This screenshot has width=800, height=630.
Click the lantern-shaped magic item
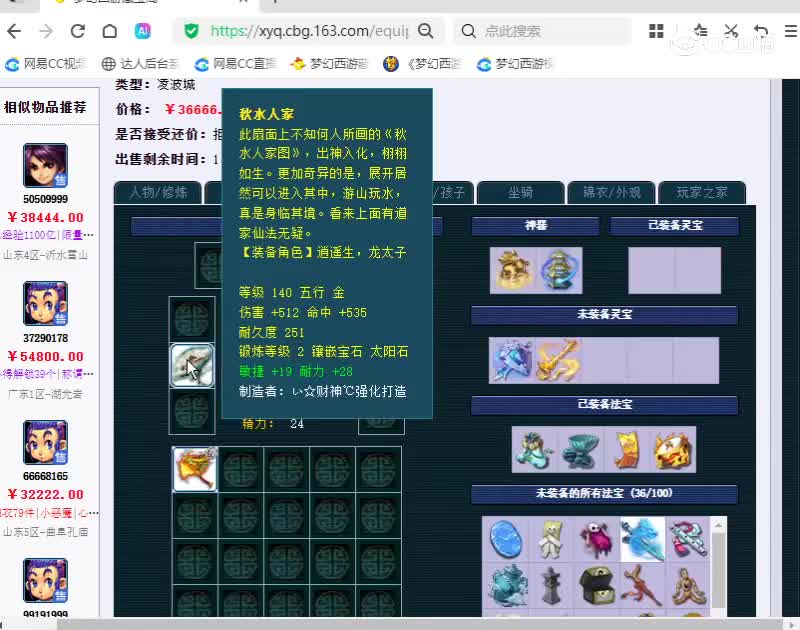click(x=551, y=586)
